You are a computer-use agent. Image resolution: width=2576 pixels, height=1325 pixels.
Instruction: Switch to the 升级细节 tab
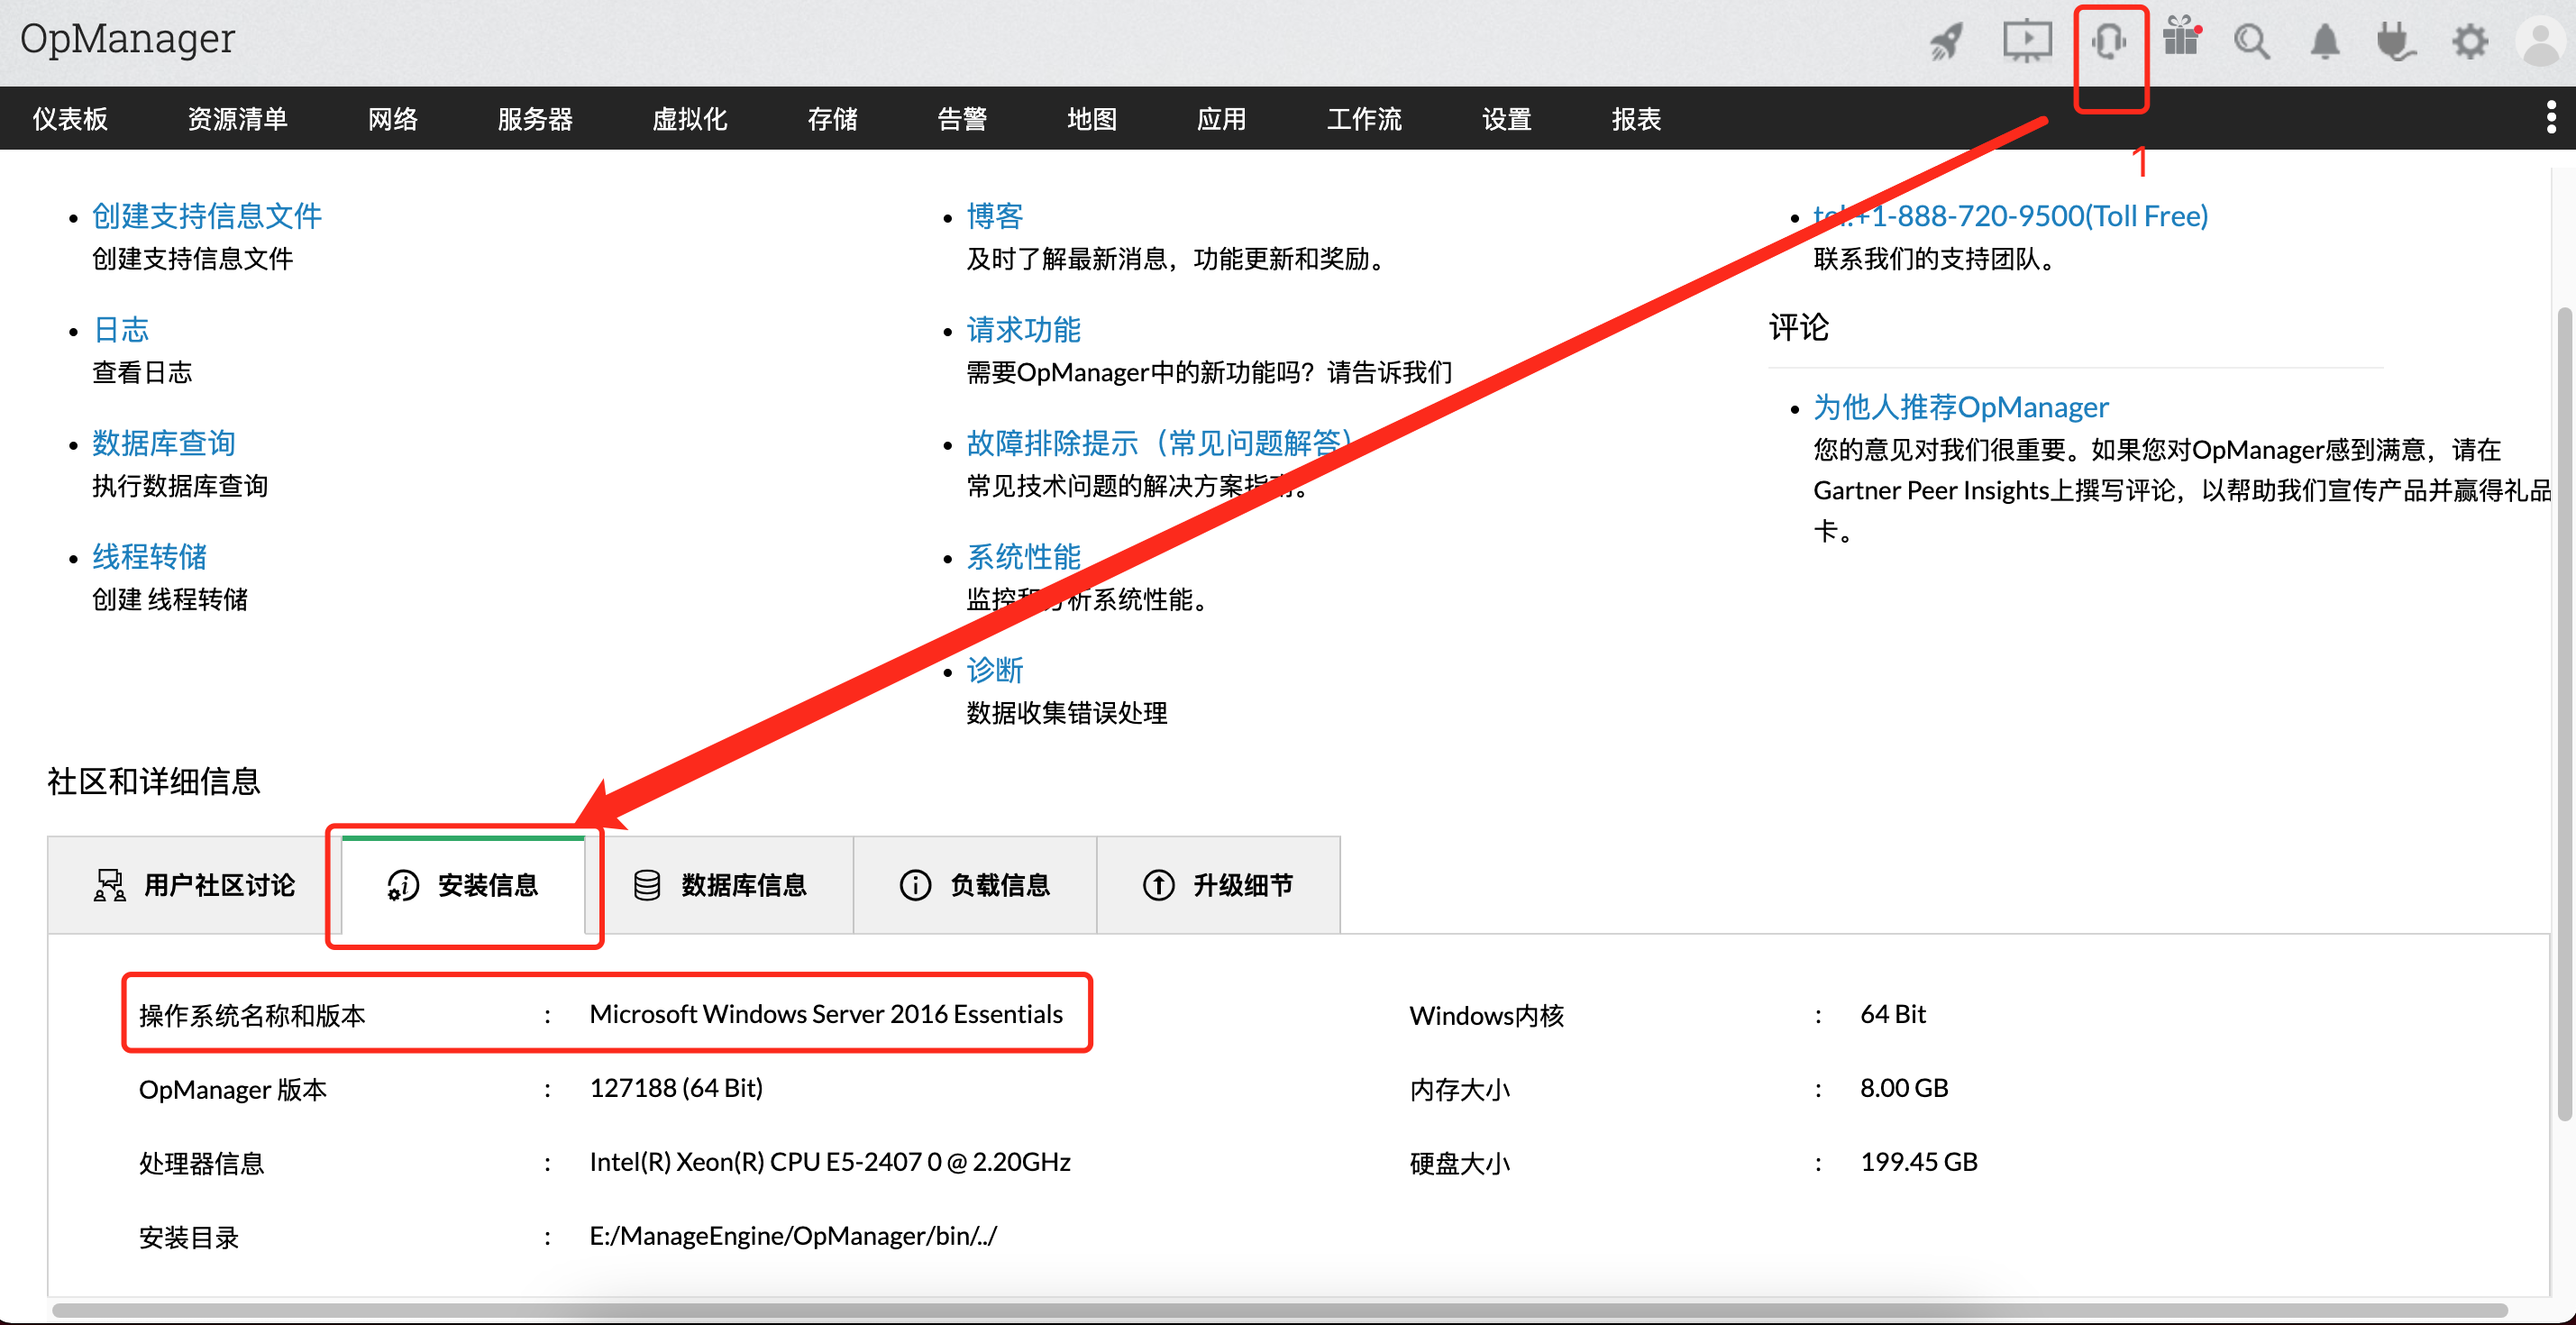1218,885
